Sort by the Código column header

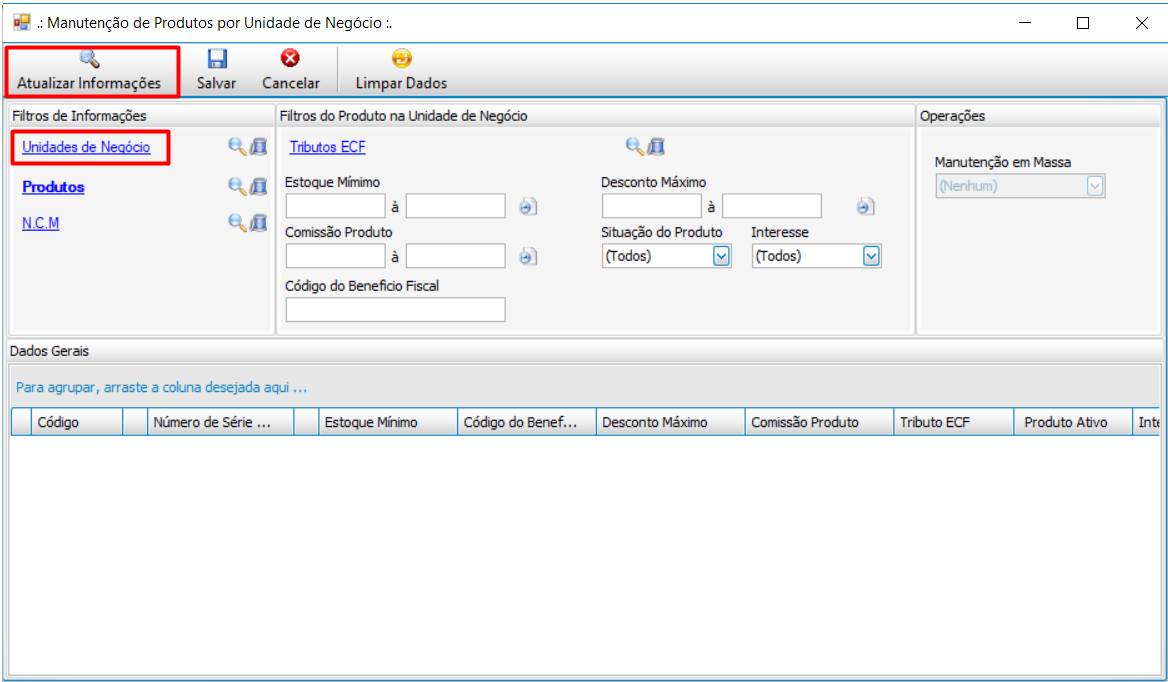(77, 422)
